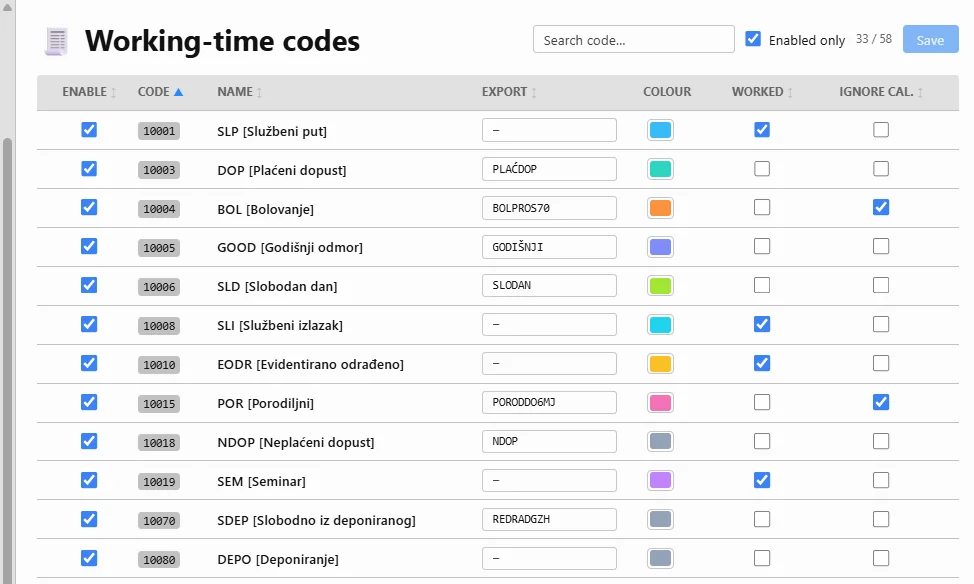
Task: Disable the SLD [Slobodan dan] code
Action: point(89,286)
